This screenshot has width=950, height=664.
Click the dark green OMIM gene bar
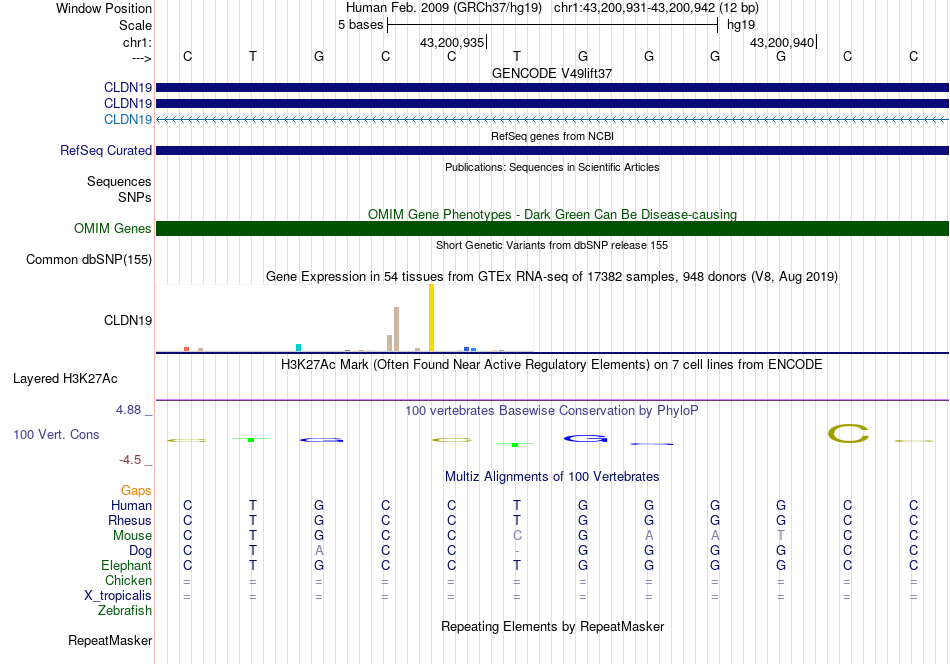(552, 228)
